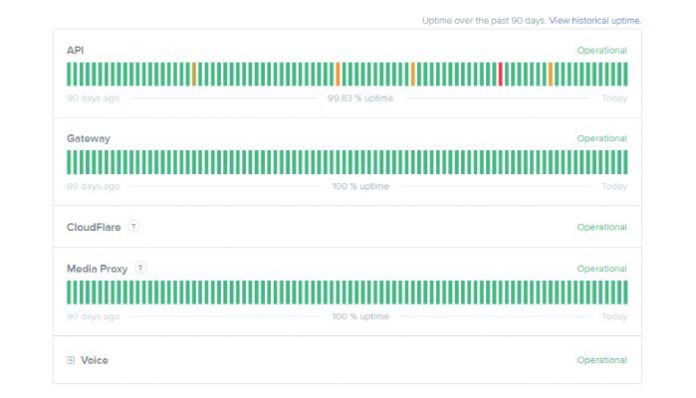The image size is (696, 398).
Task: Click the Uptime over the past 90 days text
Action: [x=483, y=20]
